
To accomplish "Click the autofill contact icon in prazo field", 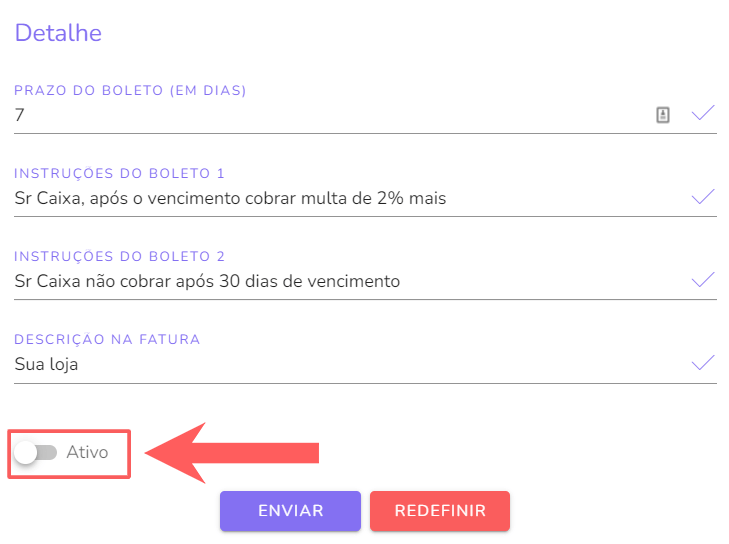I will (x=662, y=115).
